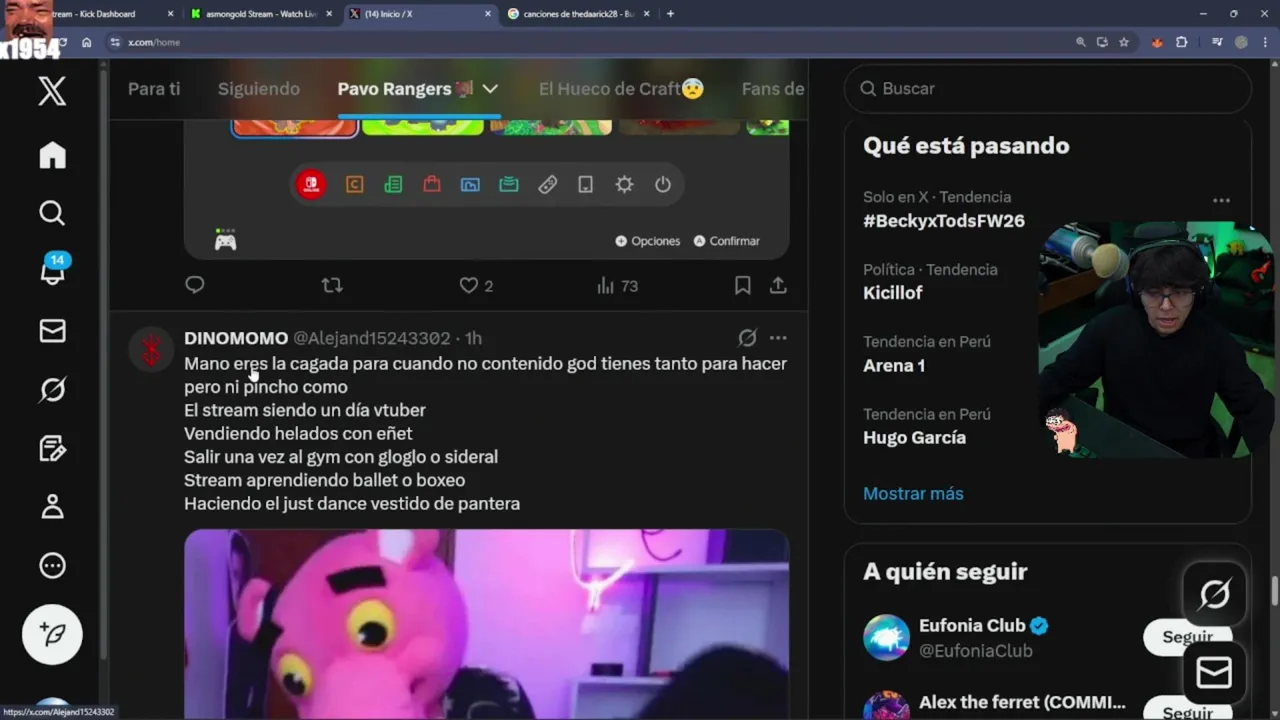The height and width of the screenshot is (720, 1280).
Task: Click the Buscar search field
Action: point(1048,89)
